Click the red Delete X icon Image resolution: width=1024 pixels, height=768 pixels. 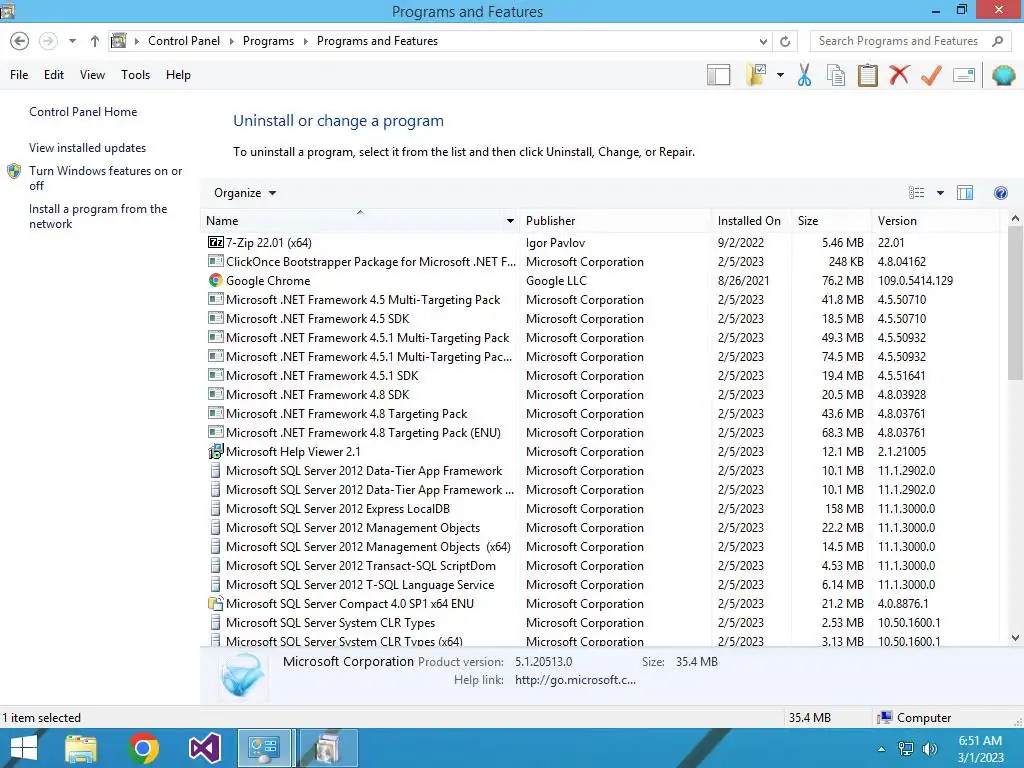(x=899, y=75)
